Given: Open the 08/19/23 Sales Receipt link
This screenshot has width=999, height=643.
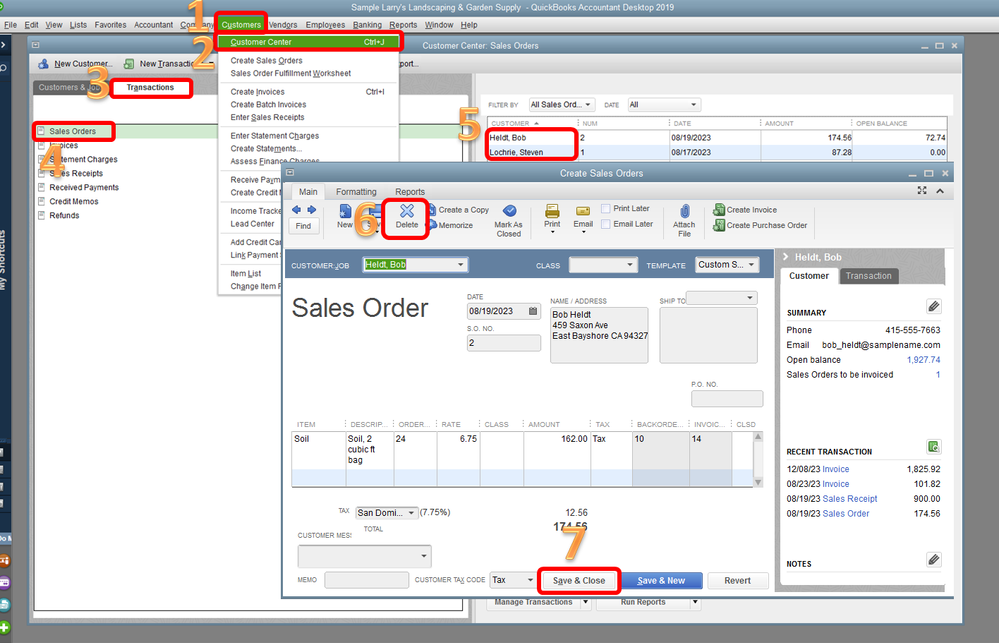Looking at the screenshot, I should click(849, 499).
